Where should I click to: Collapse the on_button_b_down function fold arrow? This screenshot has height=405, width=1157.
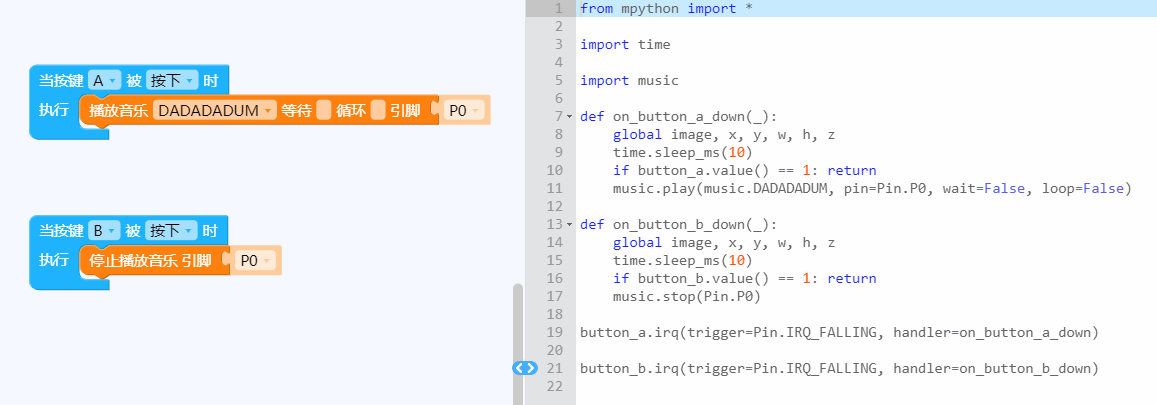569,225
